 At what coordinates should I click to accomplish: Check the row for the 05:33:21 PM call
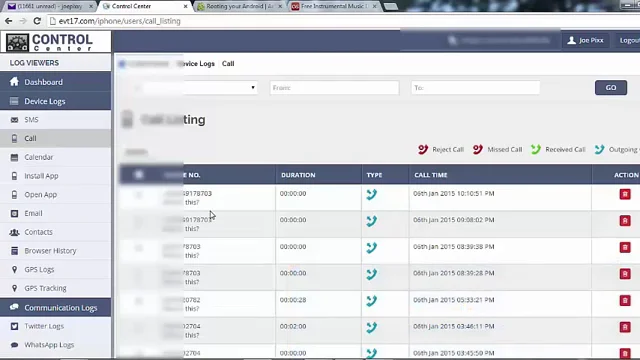click(x=138, y=301)
